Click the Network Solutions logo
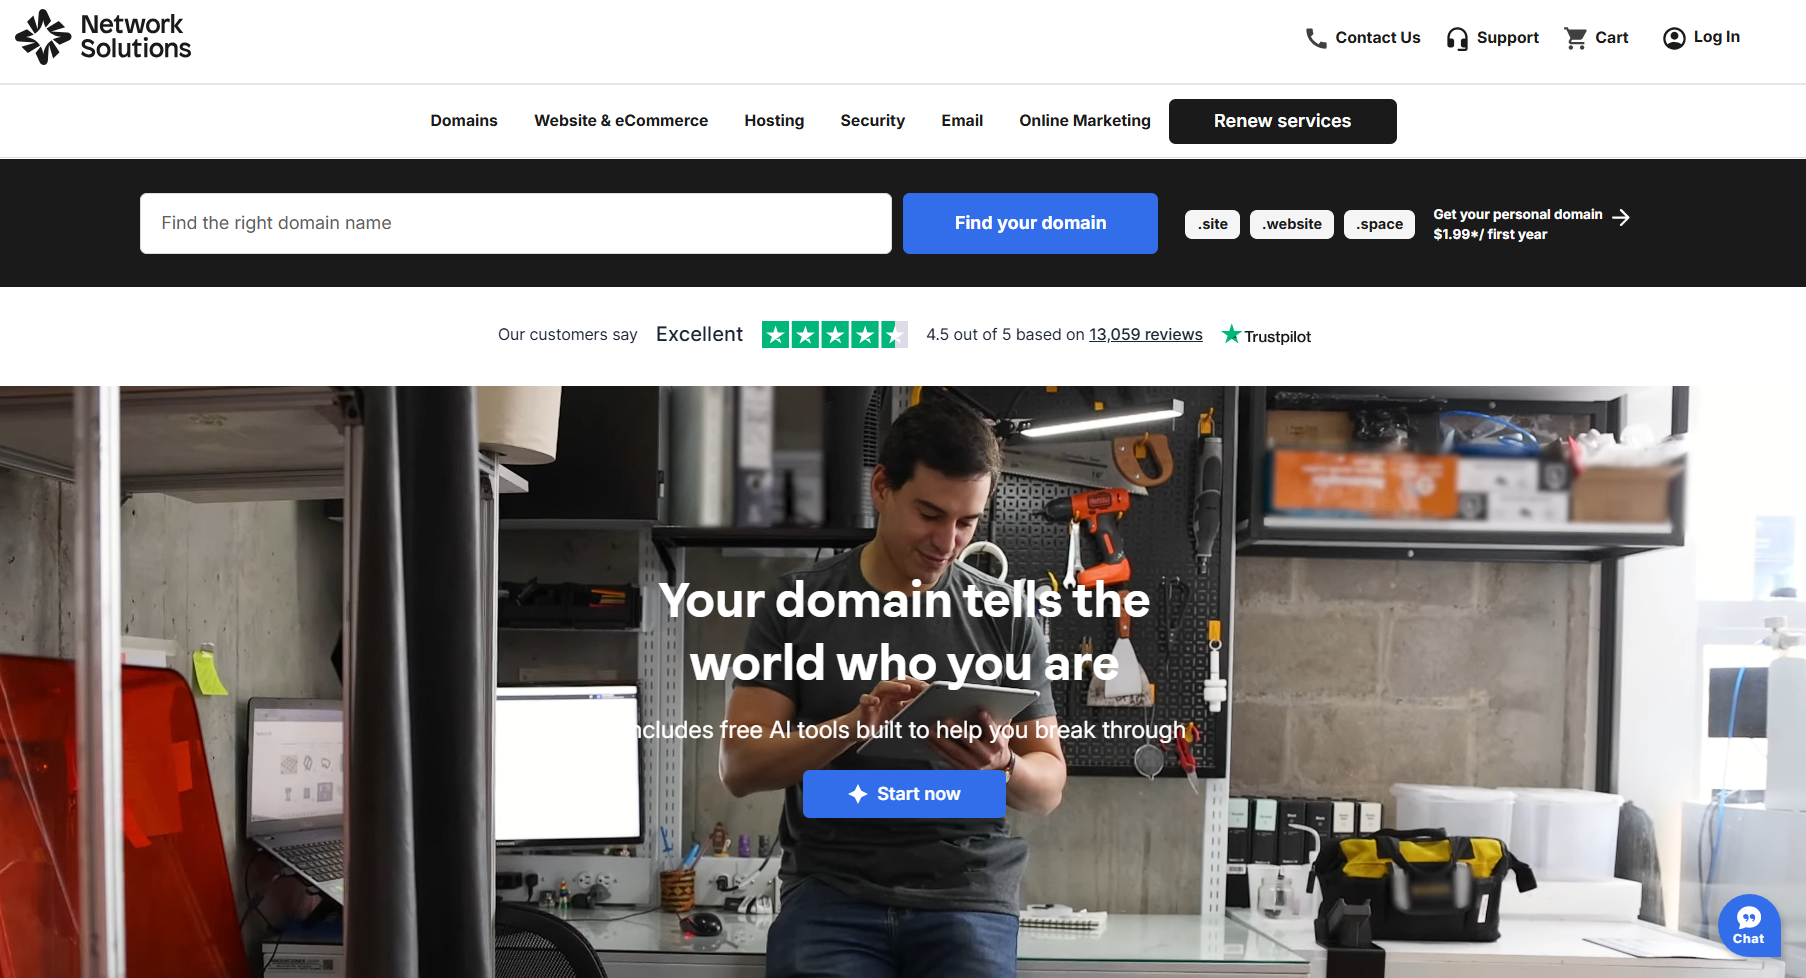 [x=103, y=37]
